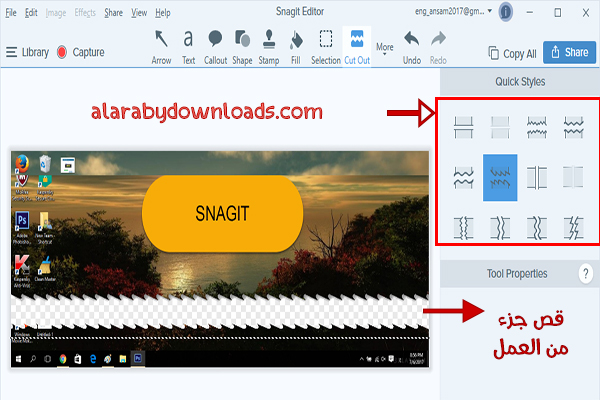Apply vertical lightning zigzag cut out style
This screenshot has height=400, width=600.
coord(574,228)
